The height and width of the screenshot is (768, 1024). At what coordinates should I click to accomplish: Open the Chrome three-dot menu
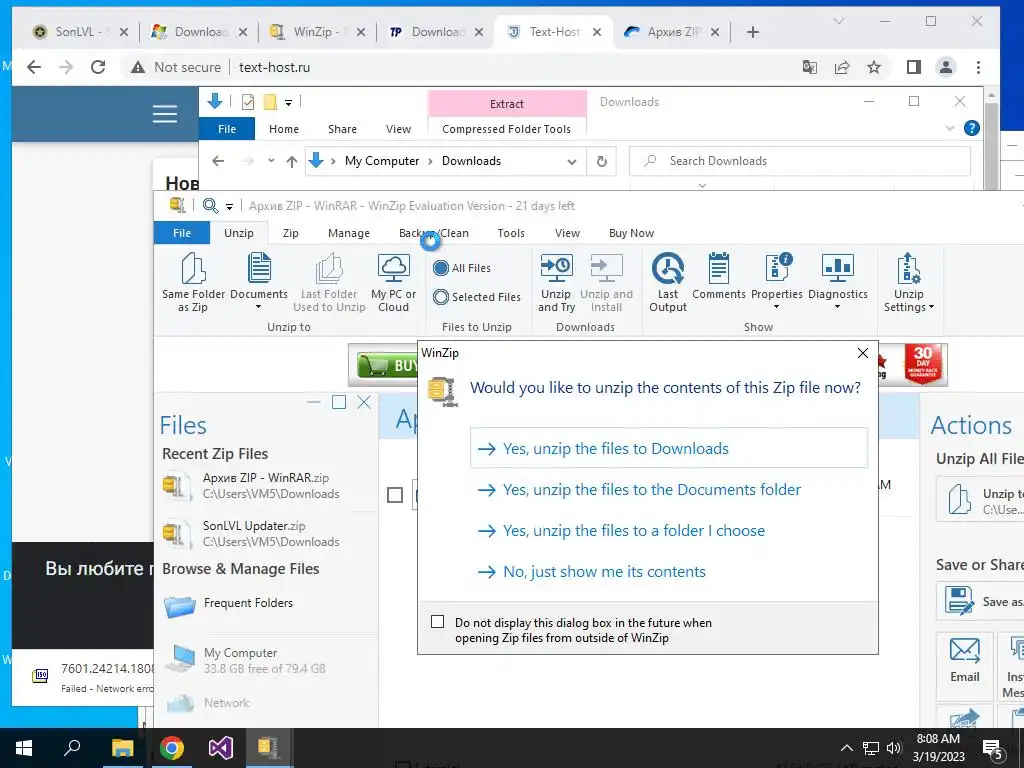[978, 67]
